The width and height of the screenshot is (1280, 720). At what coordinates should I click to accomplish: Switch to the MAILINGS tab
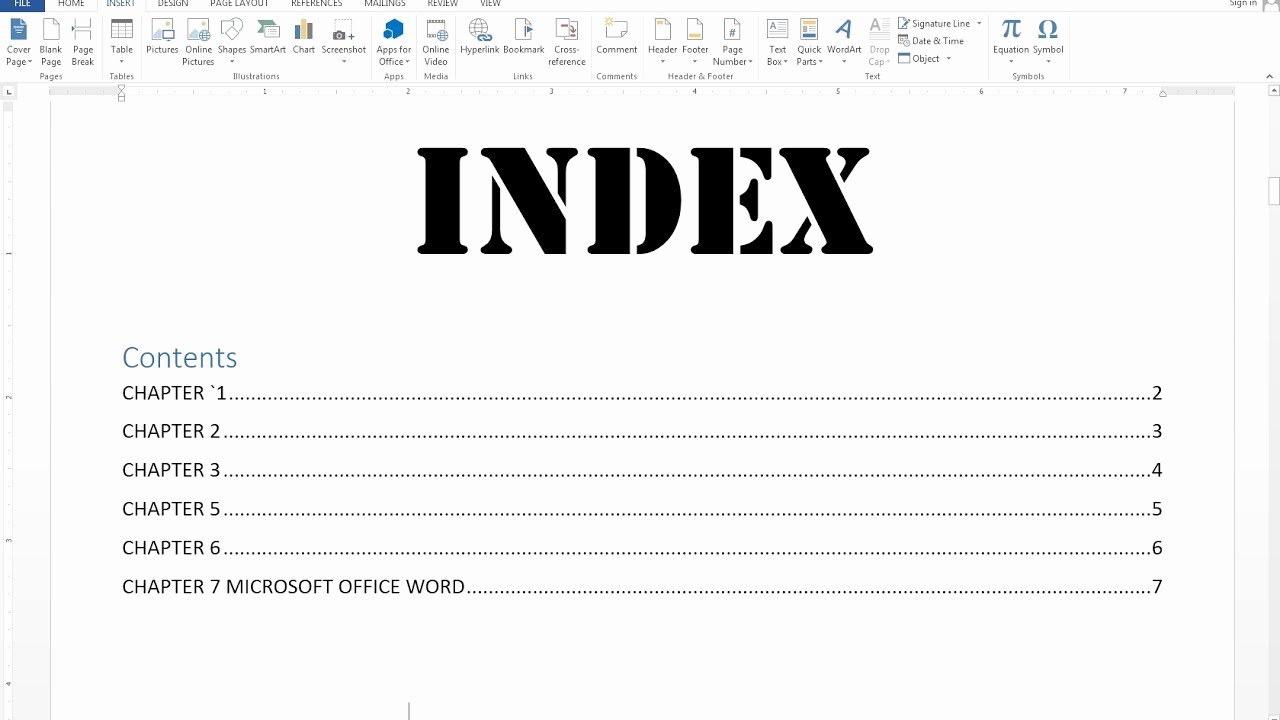pyautogui.click(x=385, y=4)
